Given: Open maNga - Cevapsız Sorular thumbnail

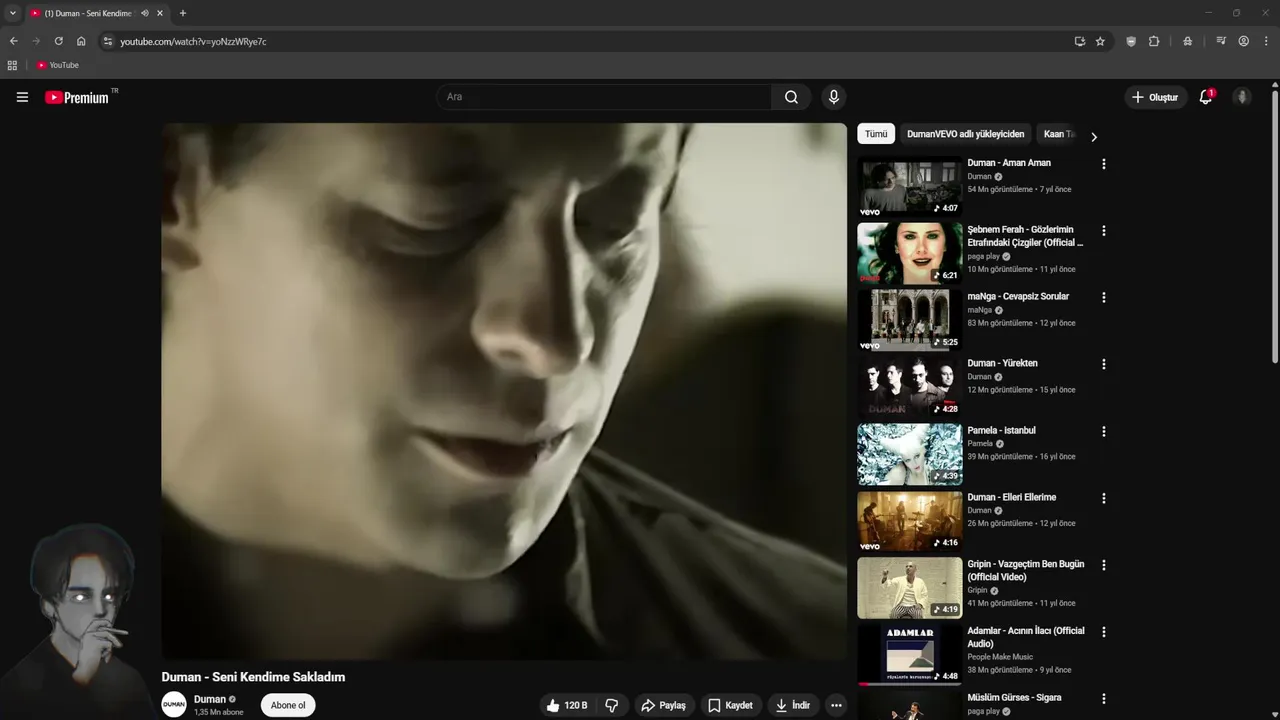Looking at the screenshot, I should (909, 320).
